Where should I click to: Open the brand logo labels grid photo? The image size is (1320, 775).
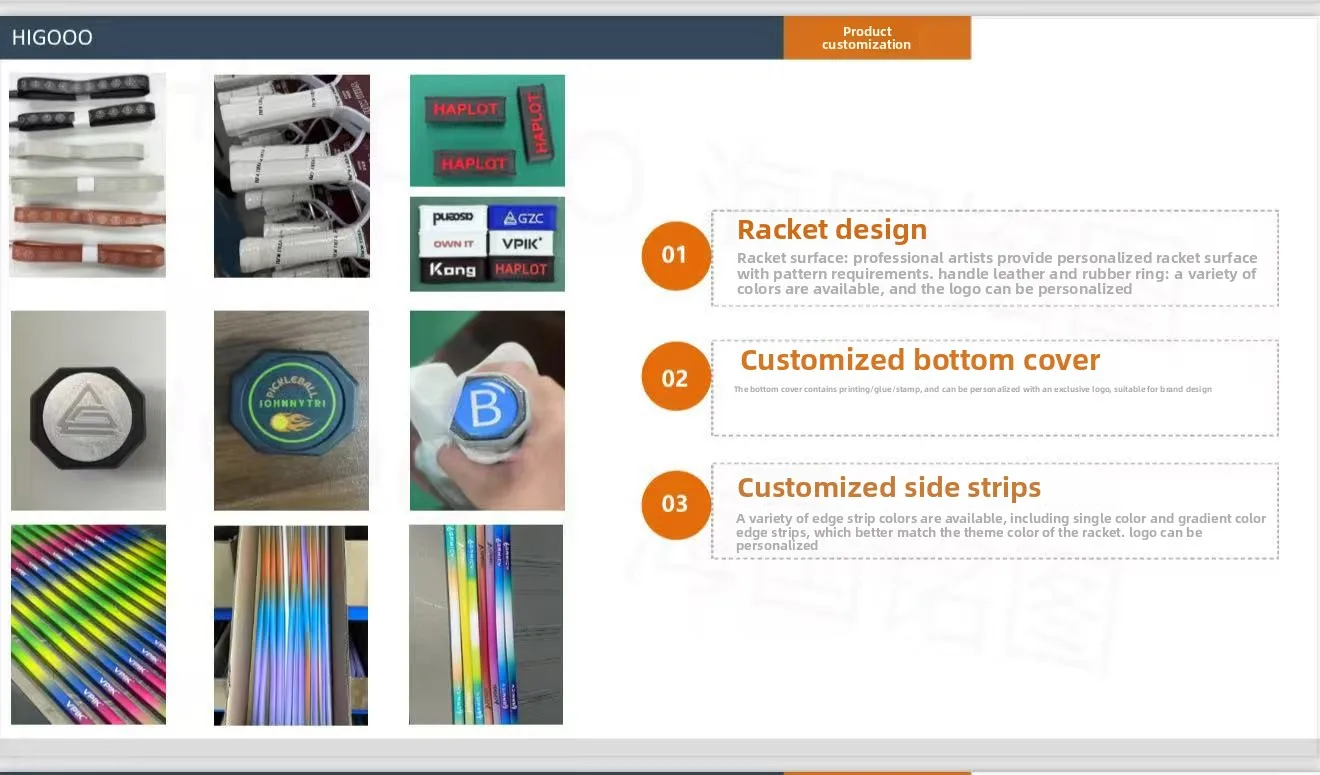click(x=487, y=244)
